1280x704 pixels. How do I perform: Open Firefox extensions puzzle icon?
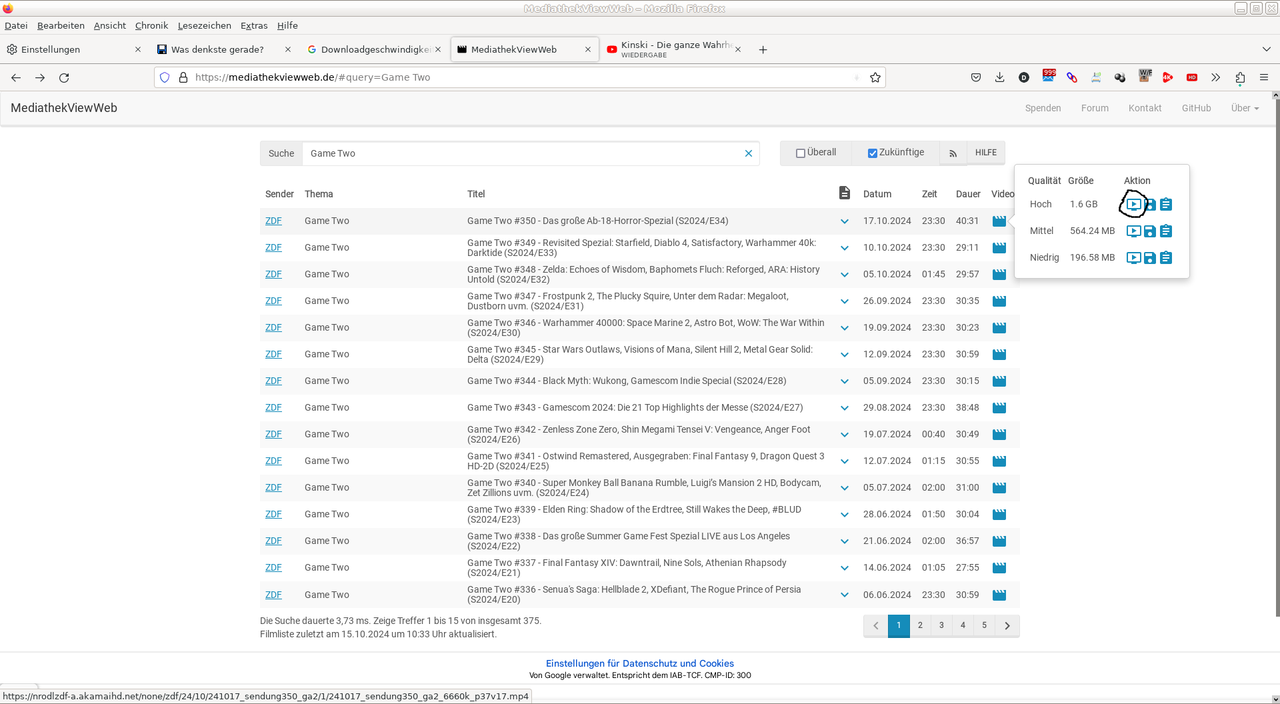(x=1240, y=77)
